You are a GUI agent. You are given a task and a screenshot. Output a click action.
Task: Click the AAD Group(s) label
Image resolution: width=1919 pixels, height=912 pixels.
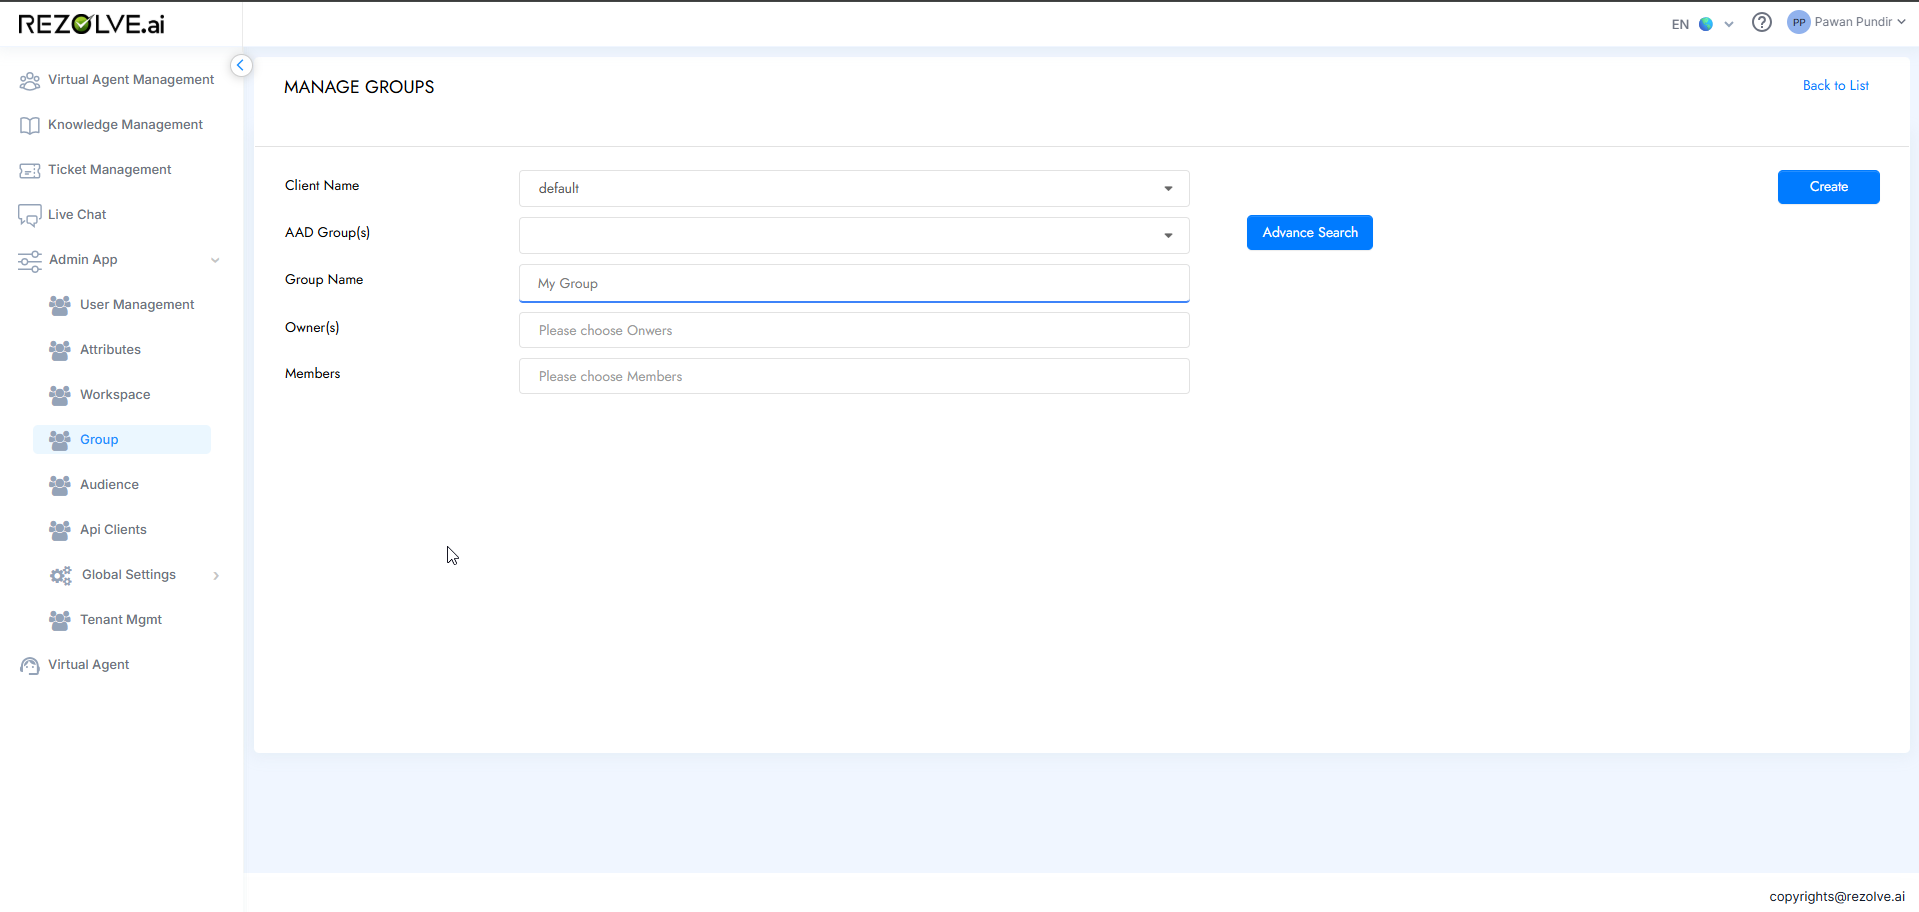327,233
